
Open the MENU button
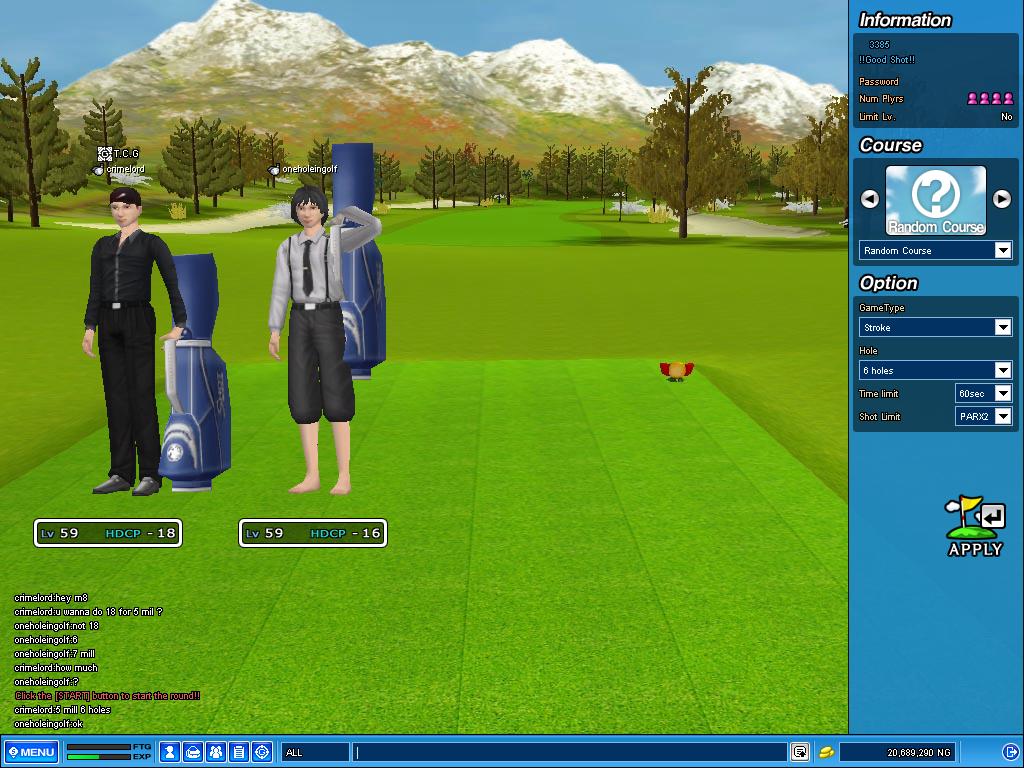click(x=31, y=752)
